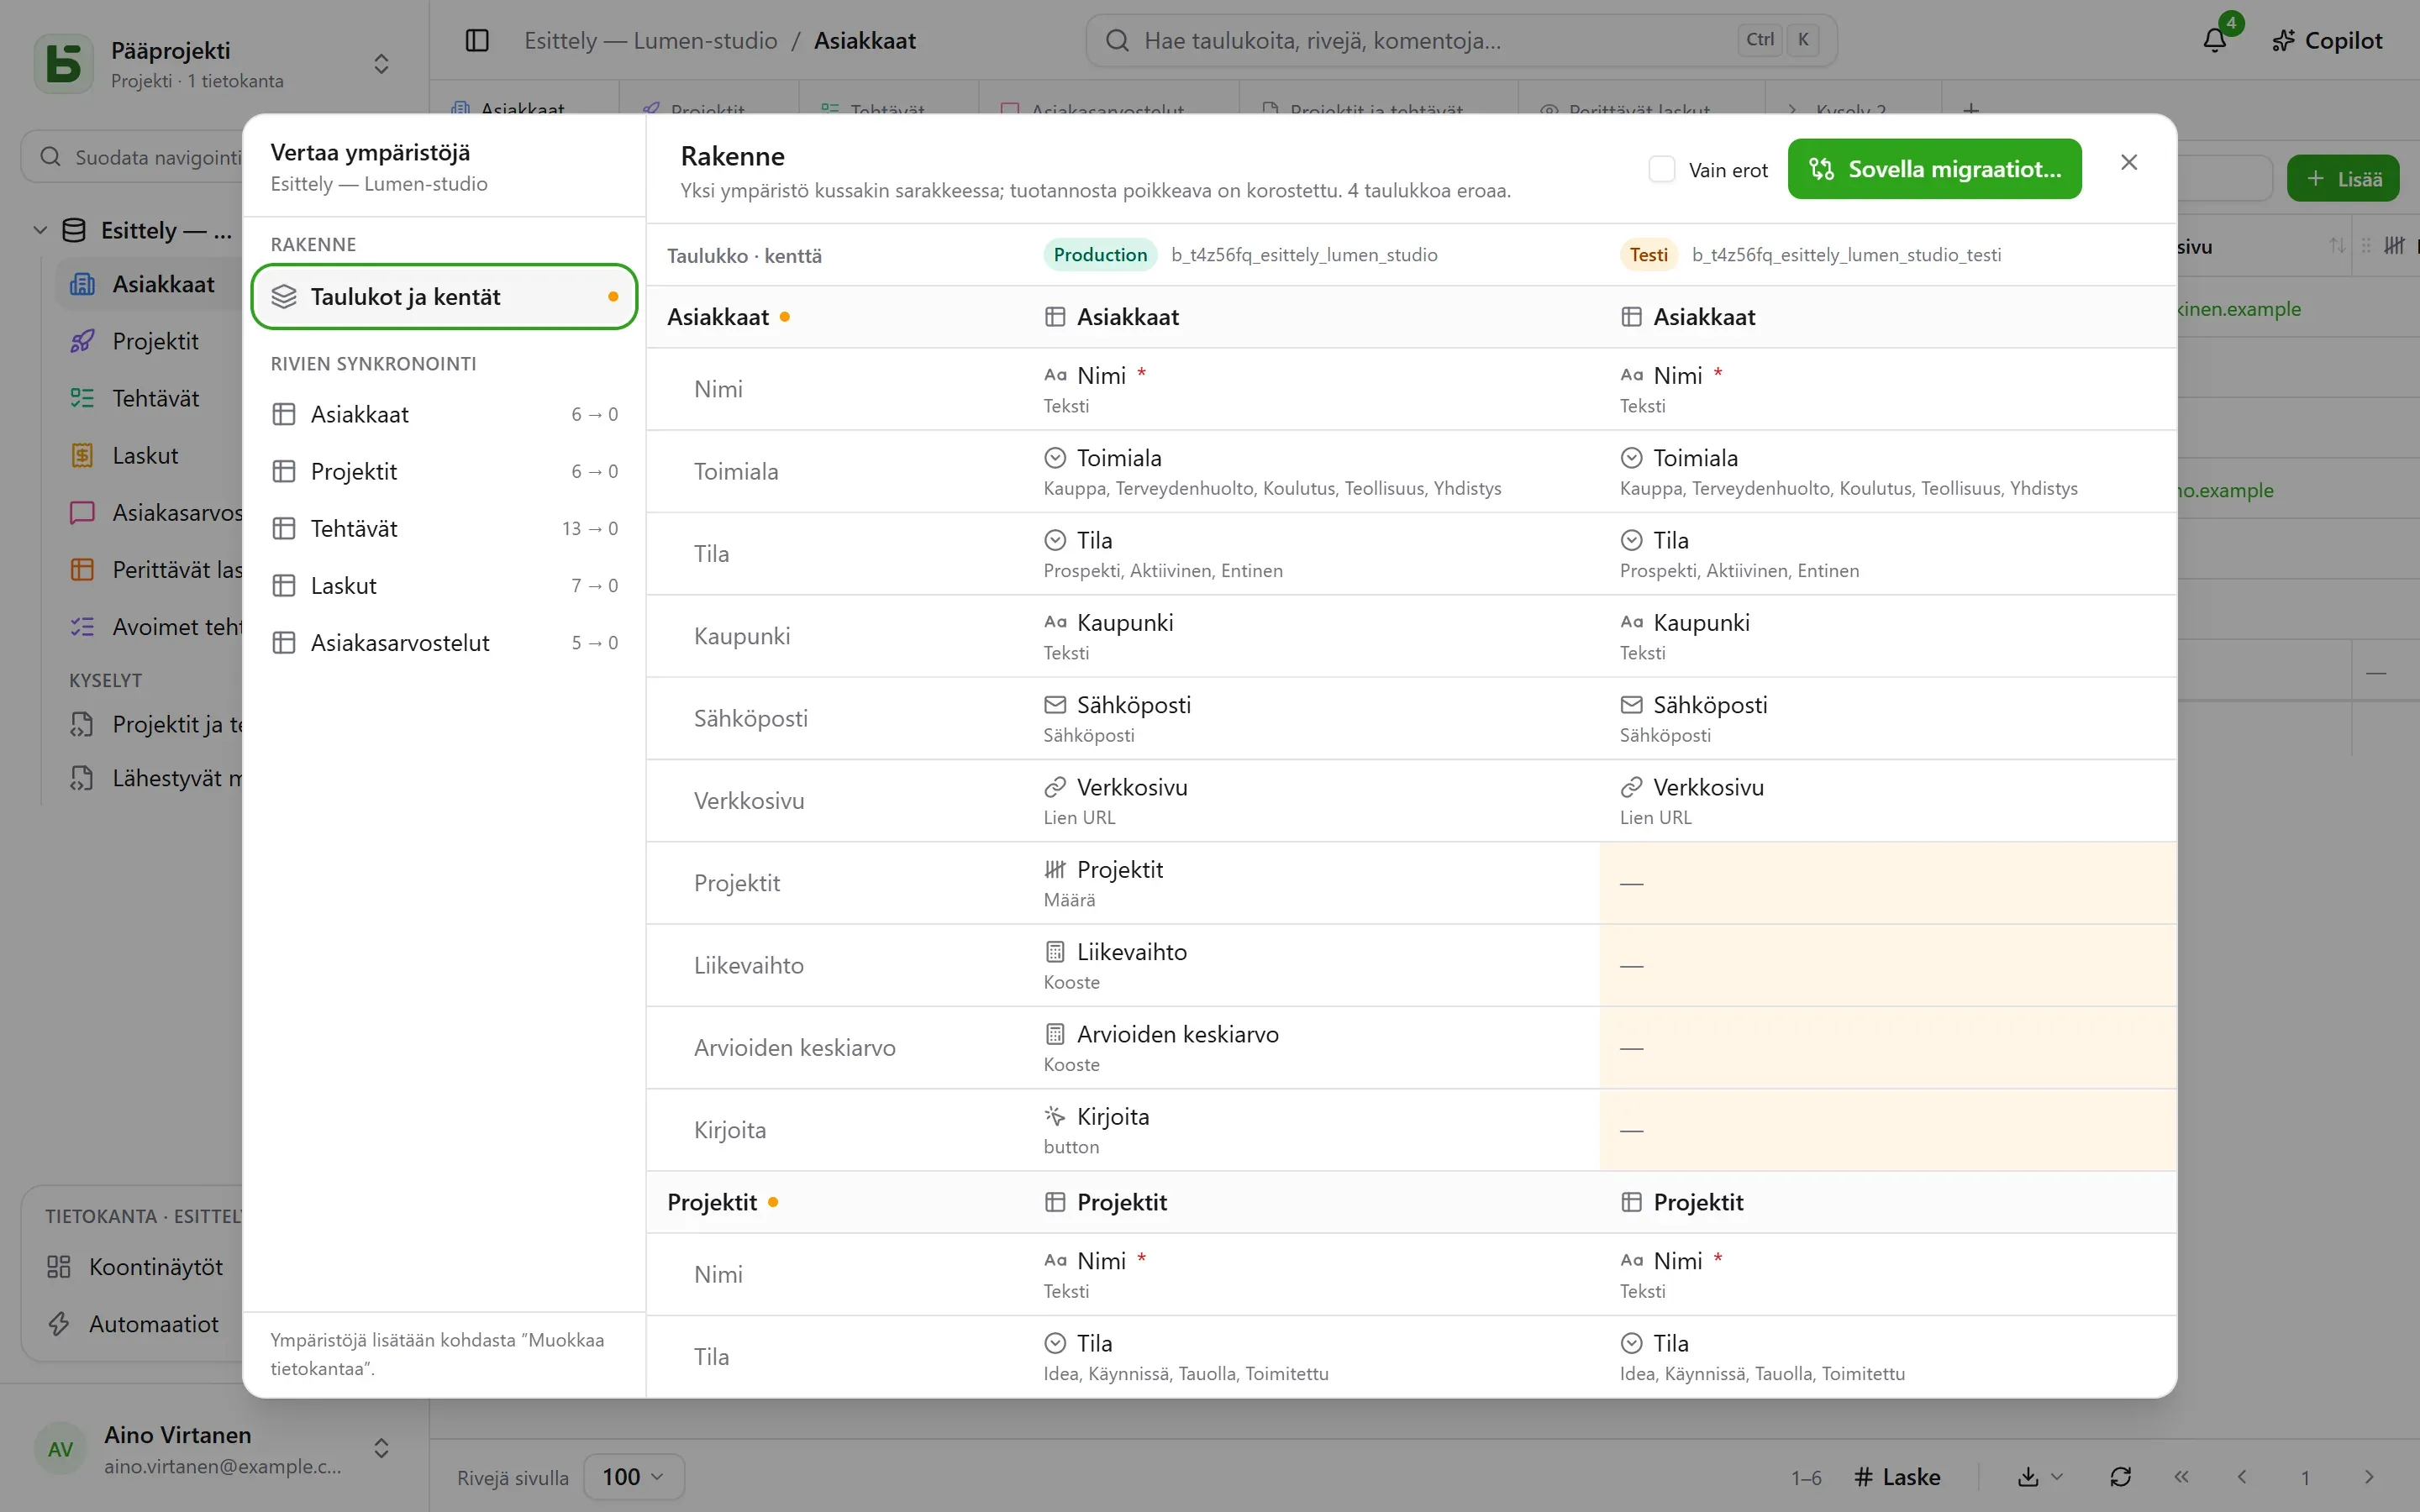This screenshot has width=2420, height=1512.
Task: Open Koontinäytöt dashboards
Action: (135, 1267)
